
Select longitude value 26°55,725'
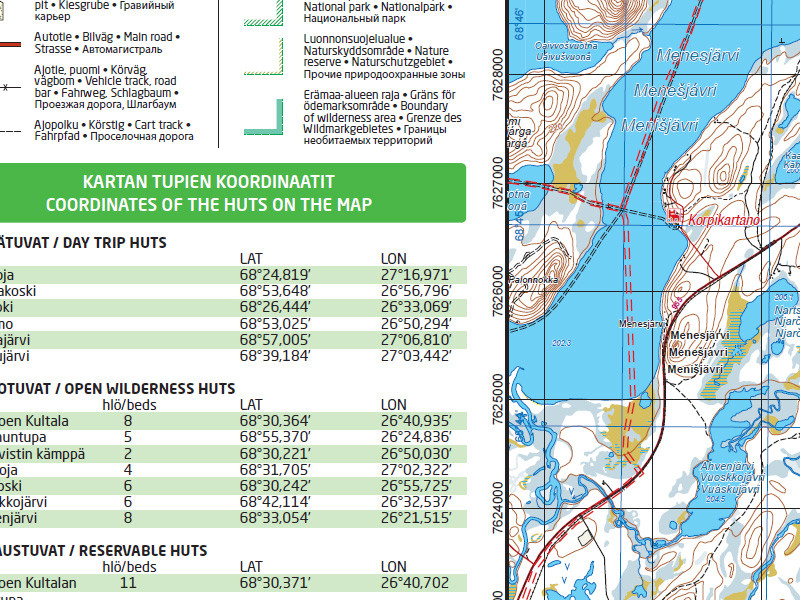(416, 486)
